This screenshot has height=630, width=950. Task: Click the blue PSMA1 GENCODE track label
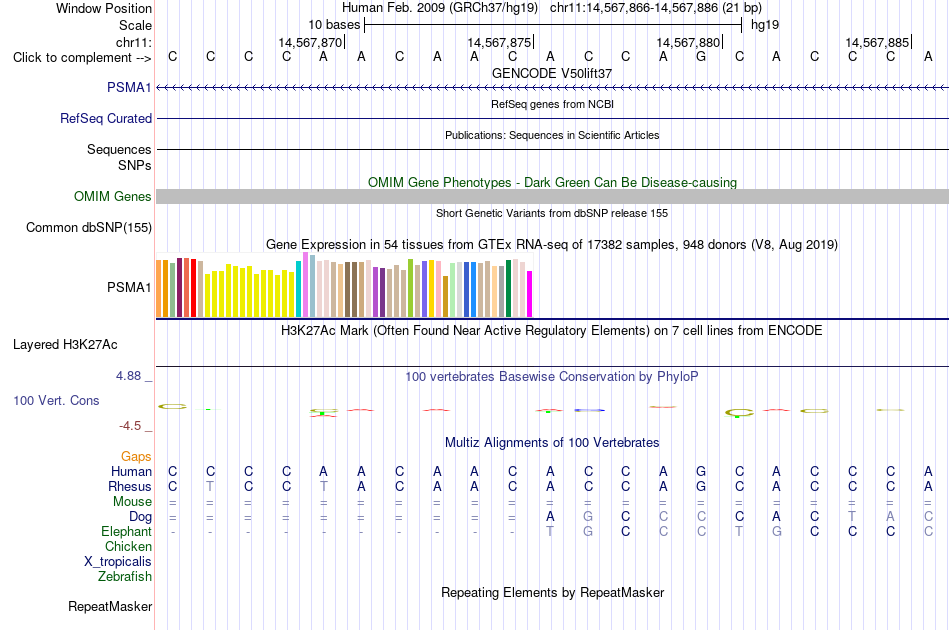tap(129, 88)
